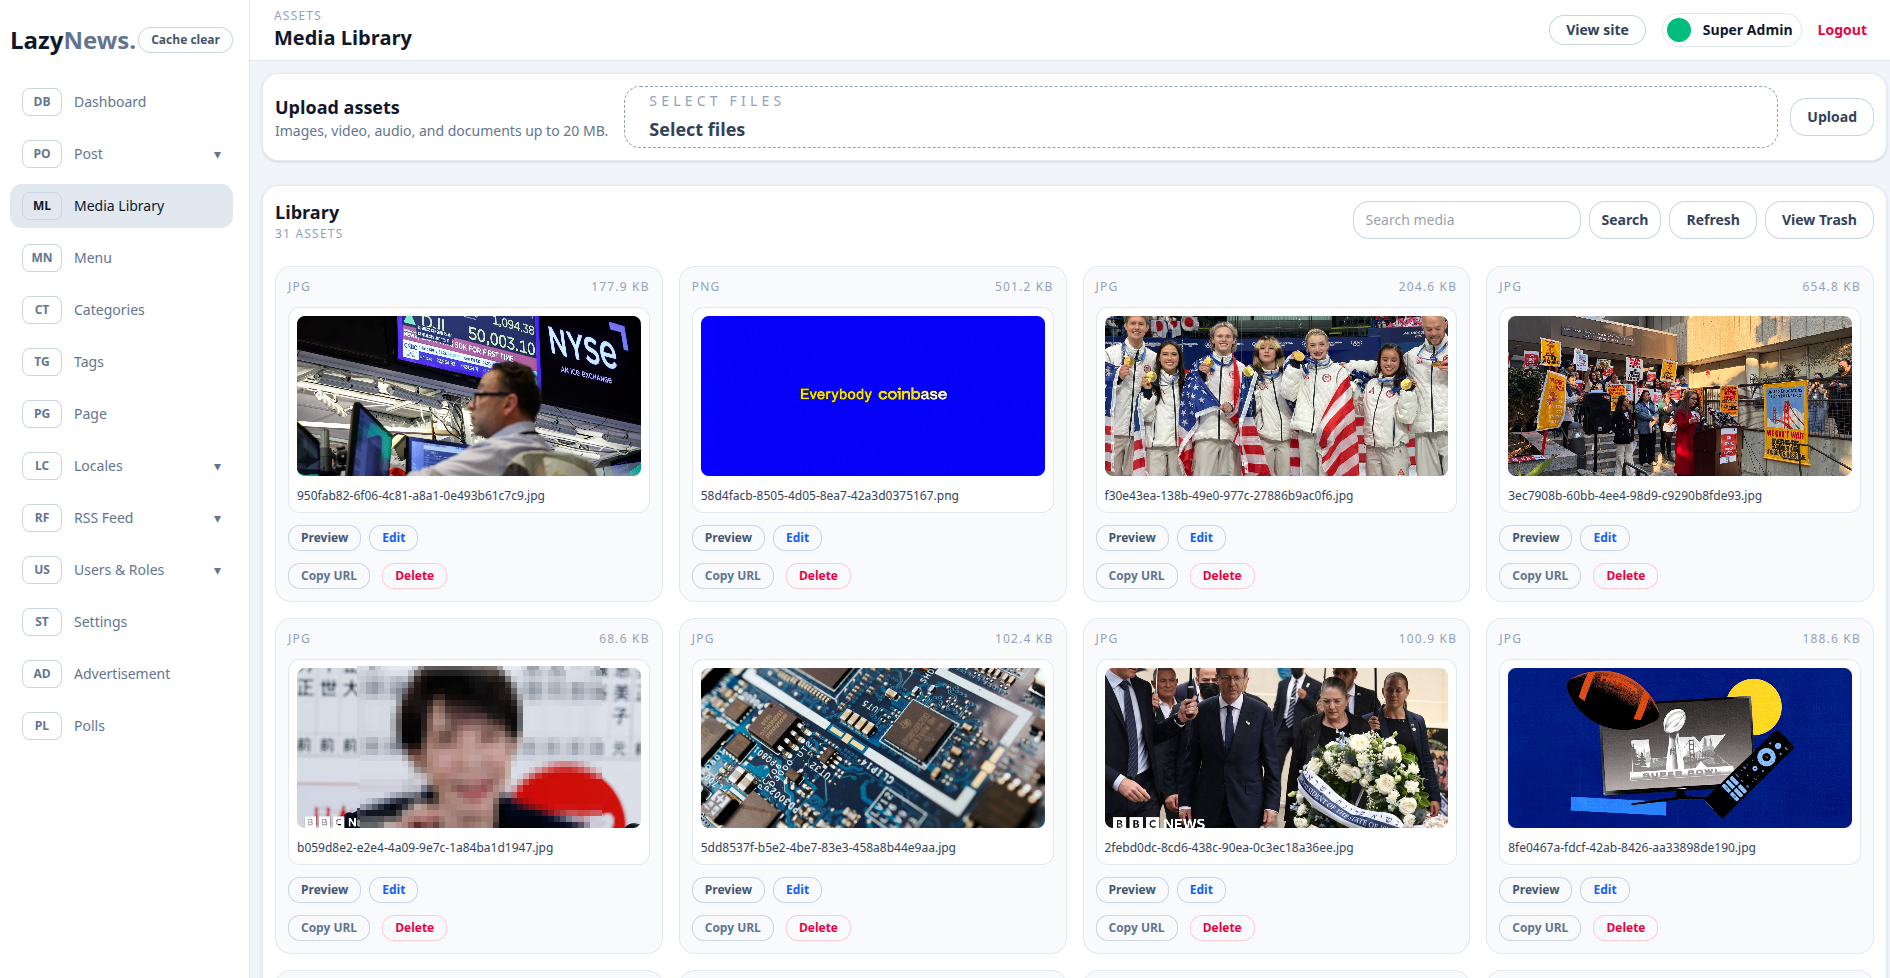Click the PO badge icon beside Post

(42, 154)
